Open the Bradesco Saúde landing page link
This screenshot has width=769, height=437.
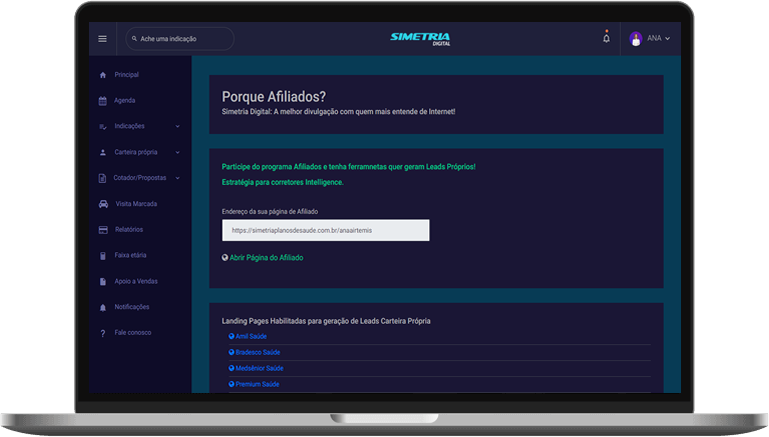(257, 352)
